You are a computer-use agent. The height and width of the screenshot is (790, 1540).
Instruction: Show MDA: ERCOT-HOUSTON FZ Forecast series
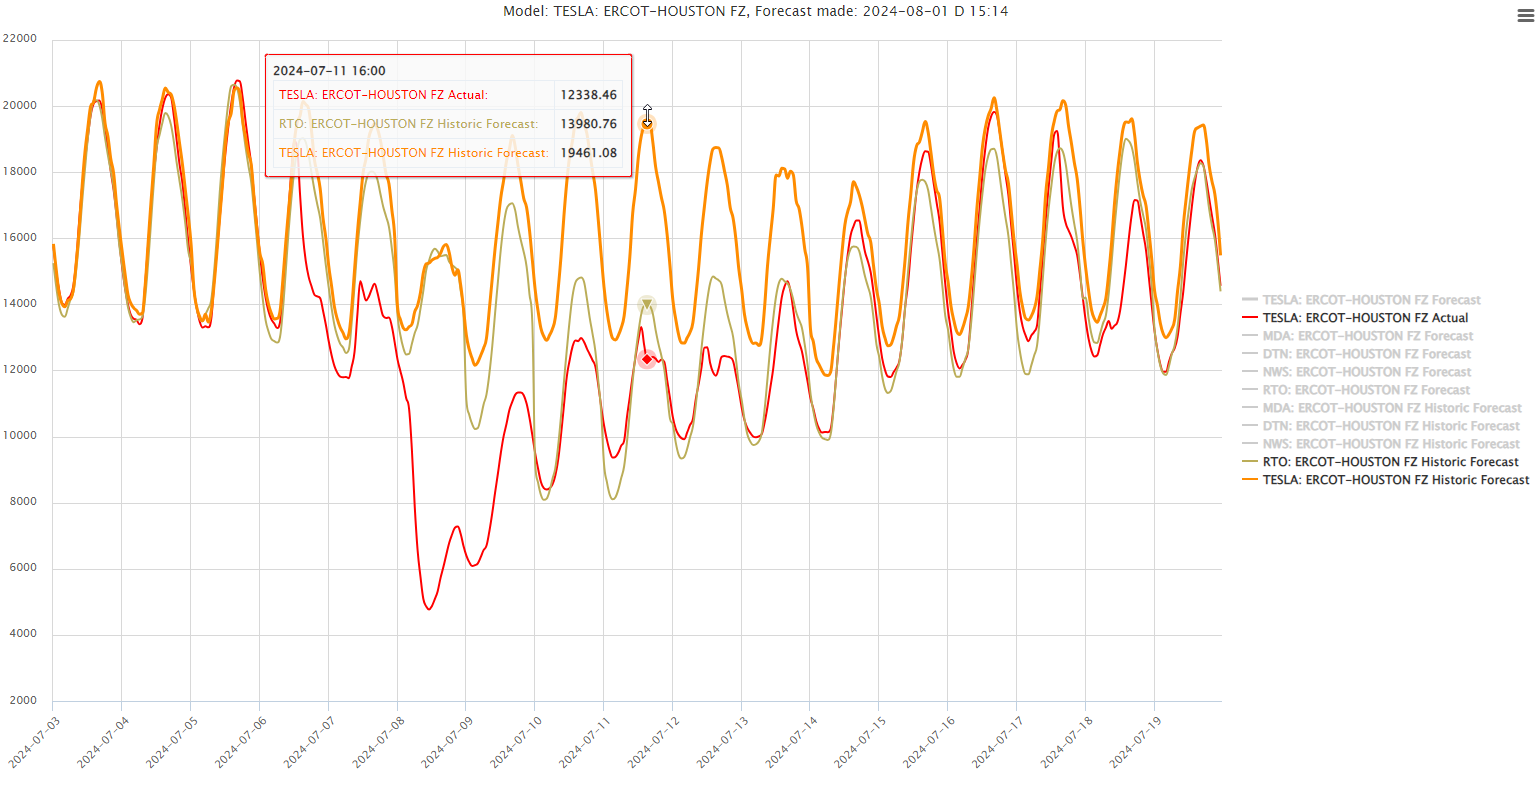tap(1357, 336)
